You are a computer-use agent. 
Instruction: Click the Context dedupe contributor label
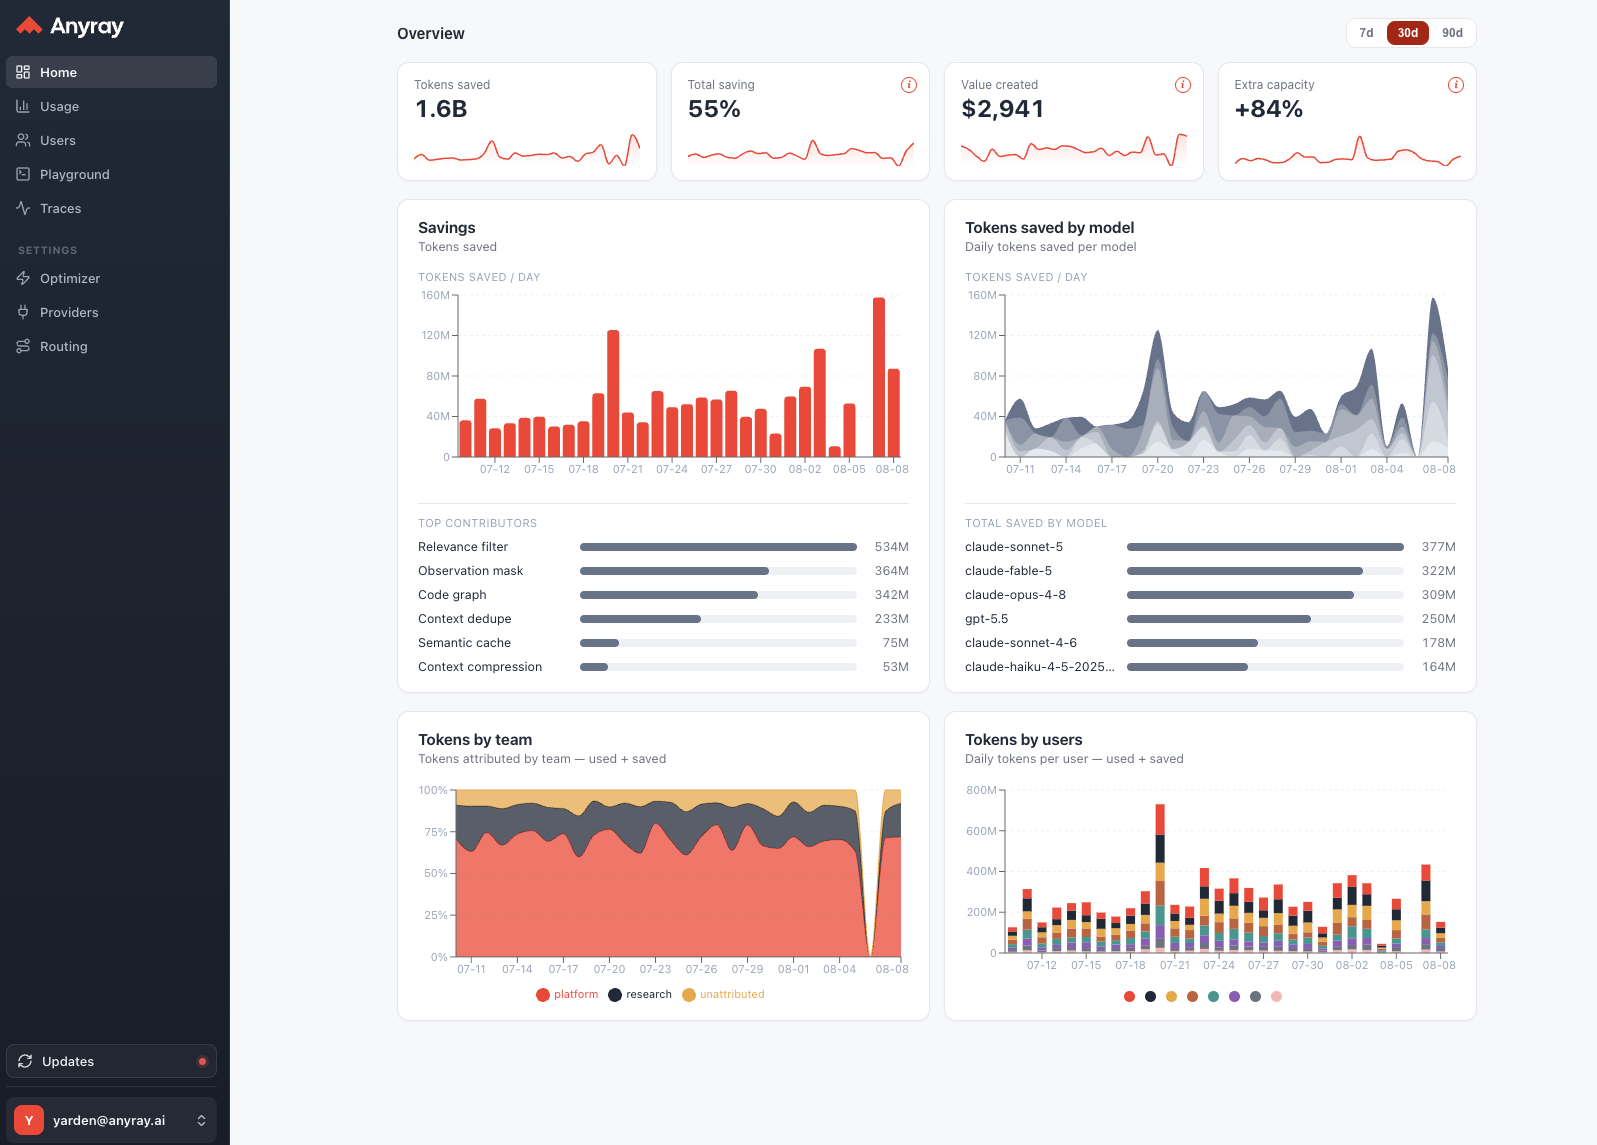point(465,619)
